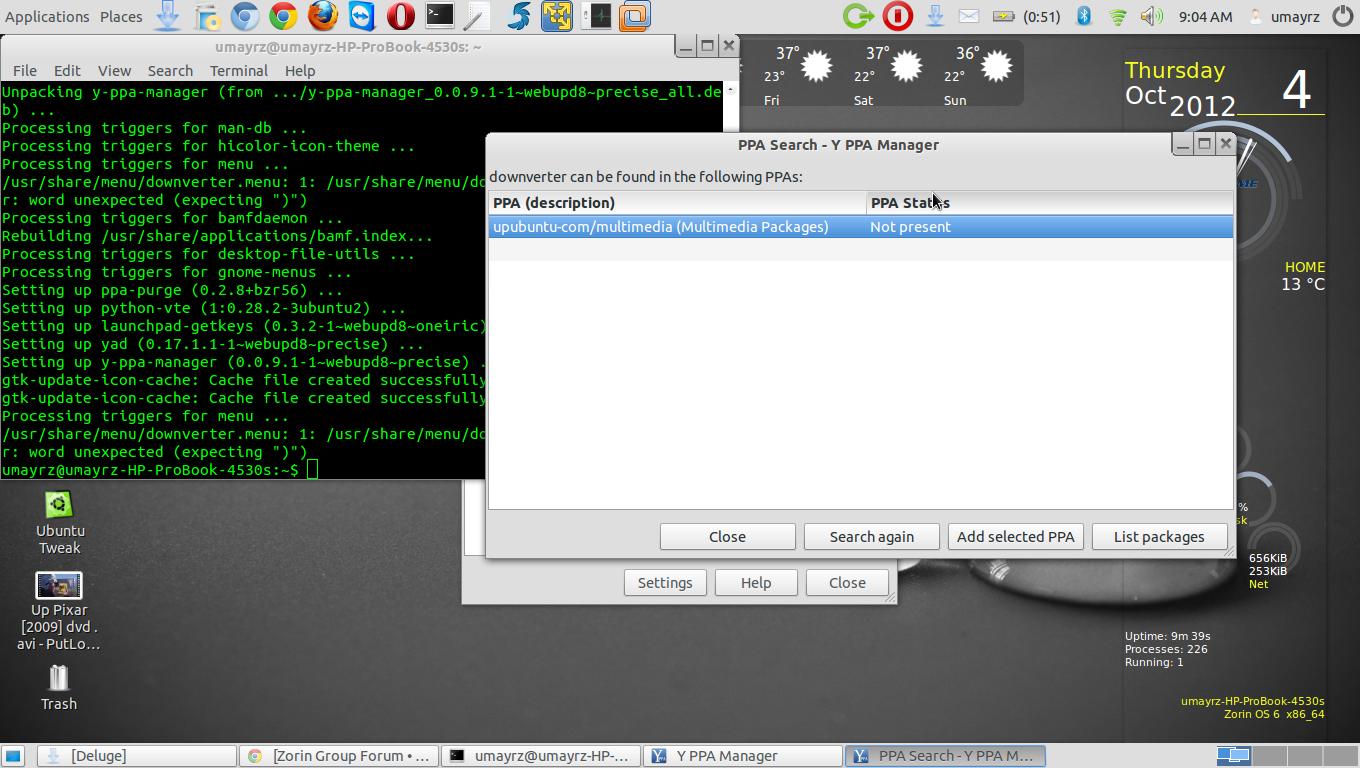Screen dimensions: 1360x768
Task: Open the volume sound indicator
Action: (x=1151, y=16)
